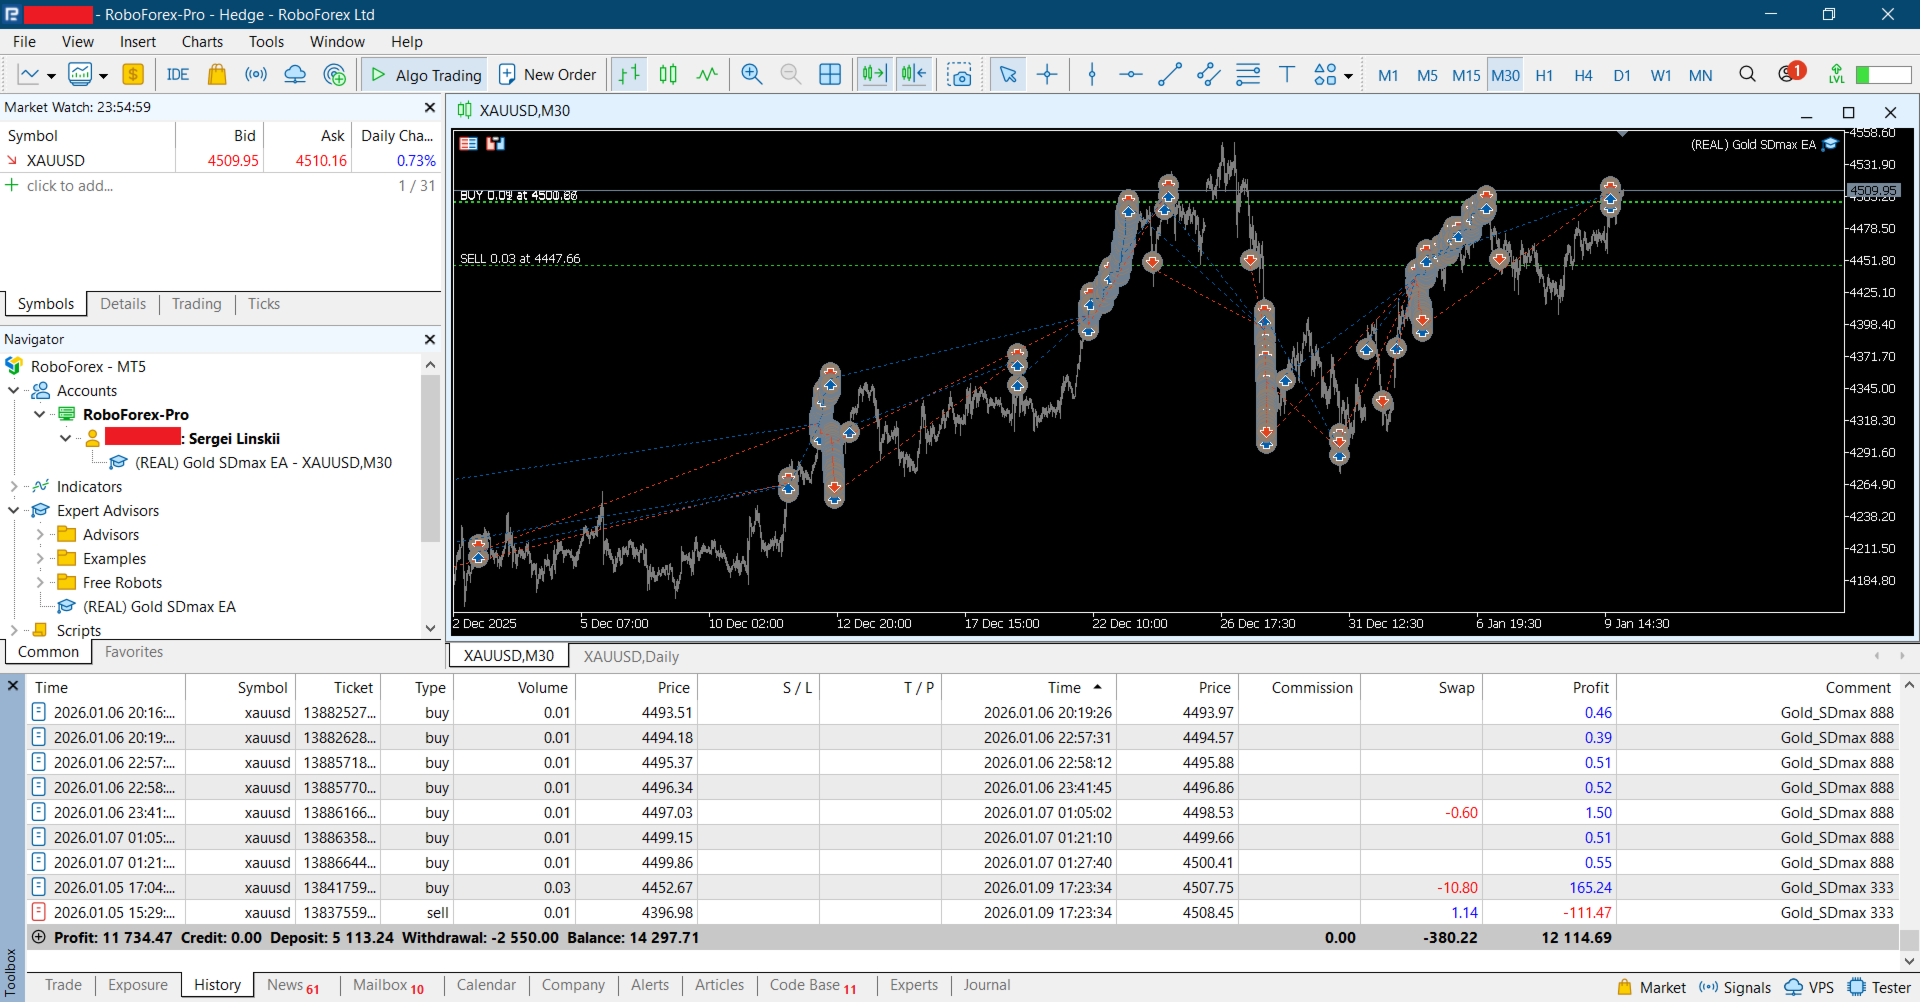Image resolution: width=1920 pixels, height=1002 pixels.
Task: Switch to the Journal tab
Action: point(986,985)
